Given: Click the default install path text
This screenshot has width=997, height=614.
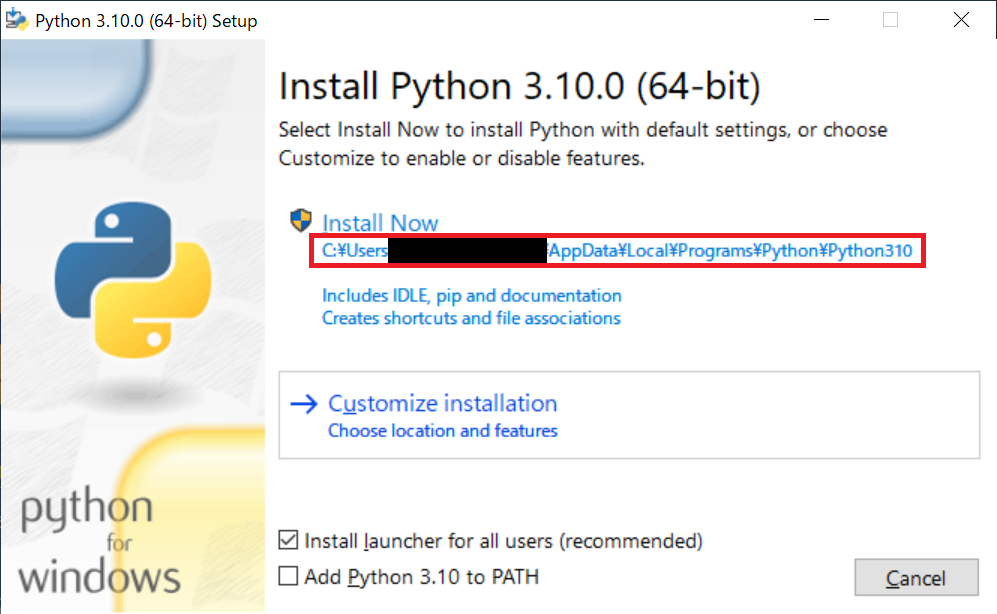Looking at the screenshot, I should pyautogui.click(x=617, y=250).
